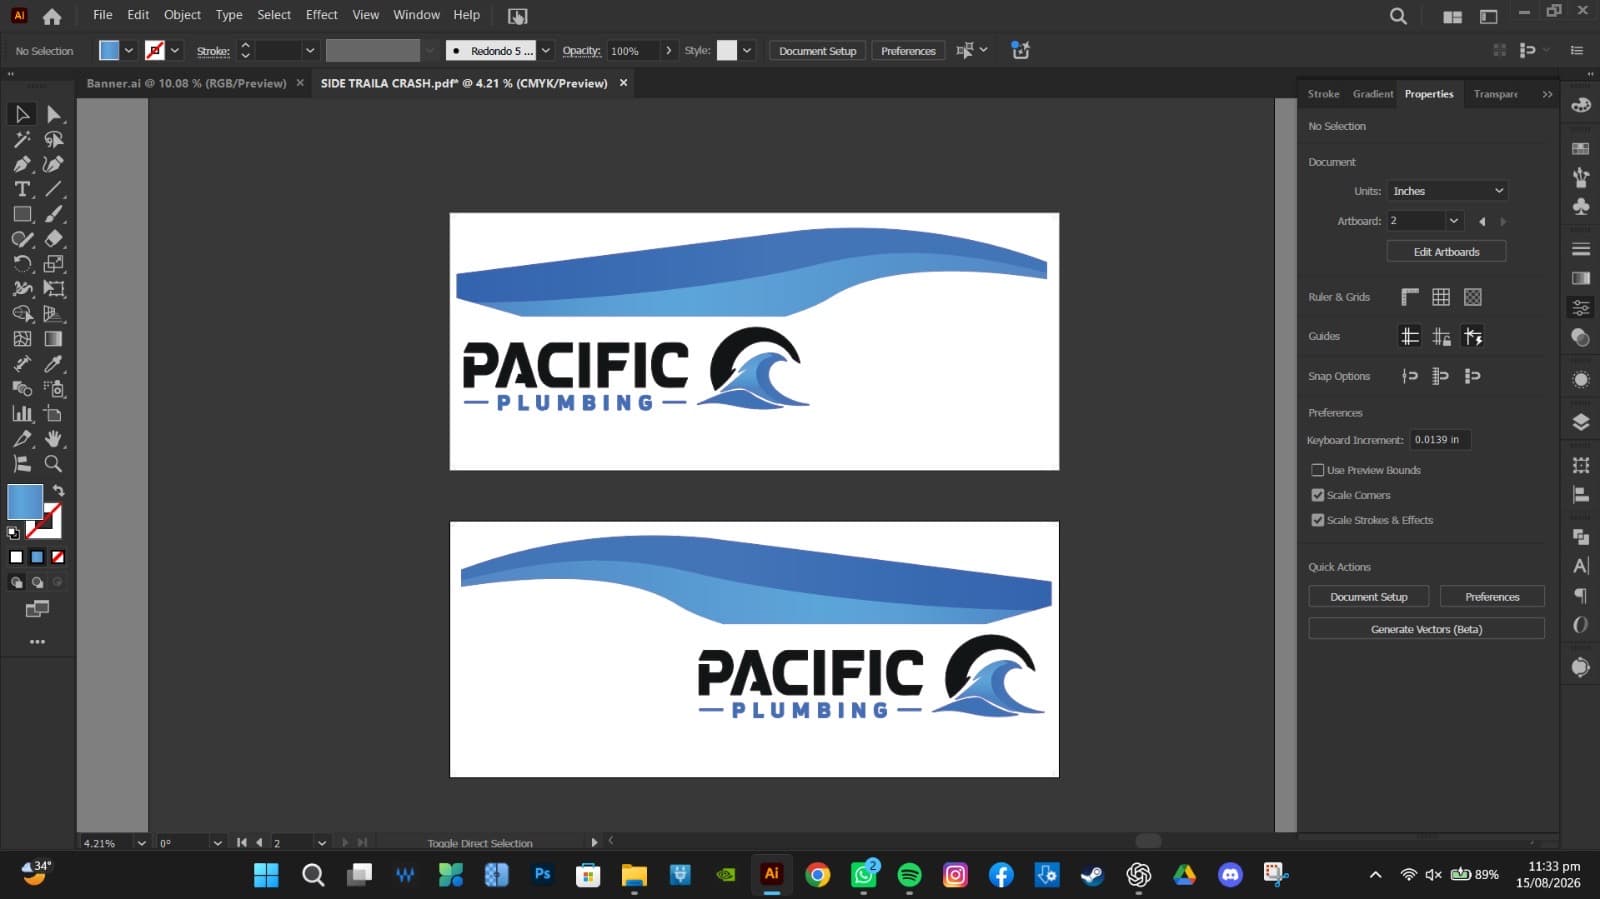Click the blue Fill color swatch in toolbox
Viewport: 1600px width, 899px height.
point(25,502)
